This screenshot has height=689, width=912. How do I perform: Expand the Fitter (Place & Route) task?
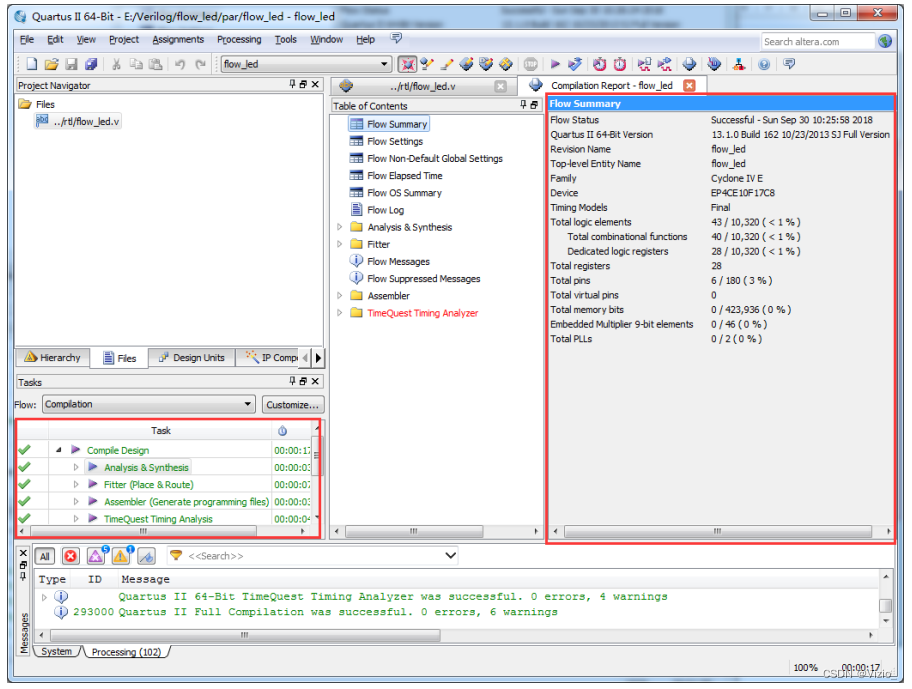pyautogui.click(x=76, y=484)
